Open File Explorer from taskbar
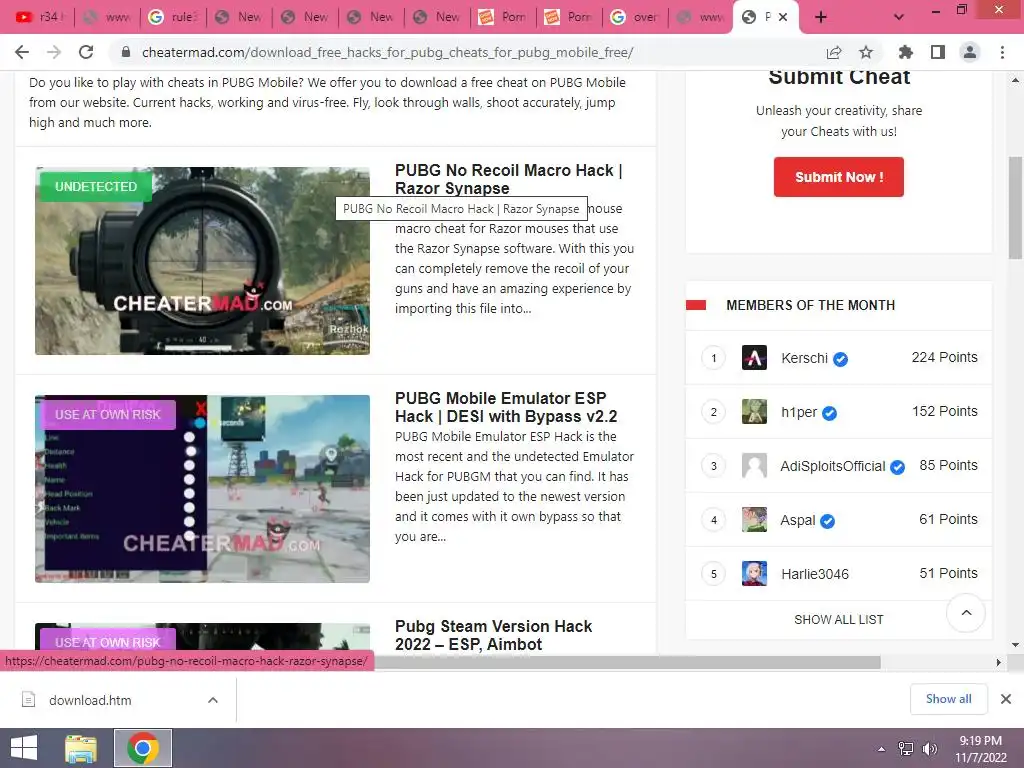The height and width of the screenshot is (768, 1024). tap(81, 748)
